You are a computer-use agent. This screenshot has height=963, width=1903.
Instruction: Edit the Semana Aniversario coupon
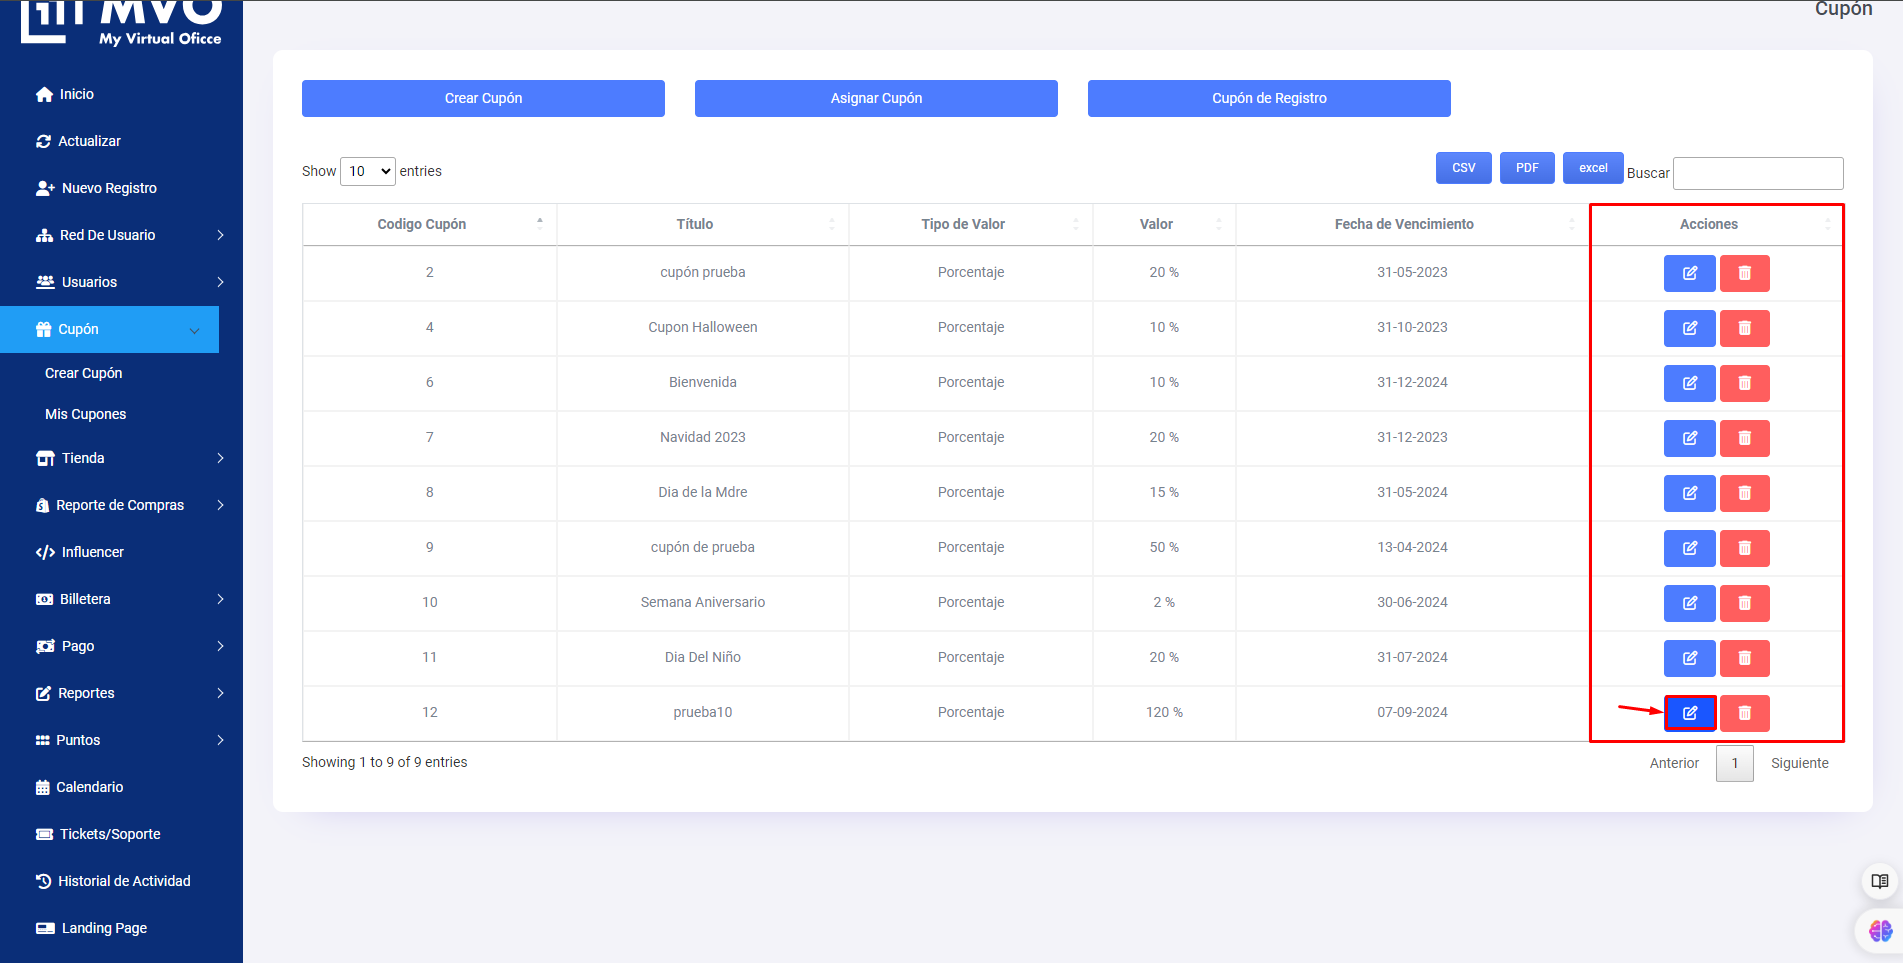pyautogui.click(x=1689, y=603)
